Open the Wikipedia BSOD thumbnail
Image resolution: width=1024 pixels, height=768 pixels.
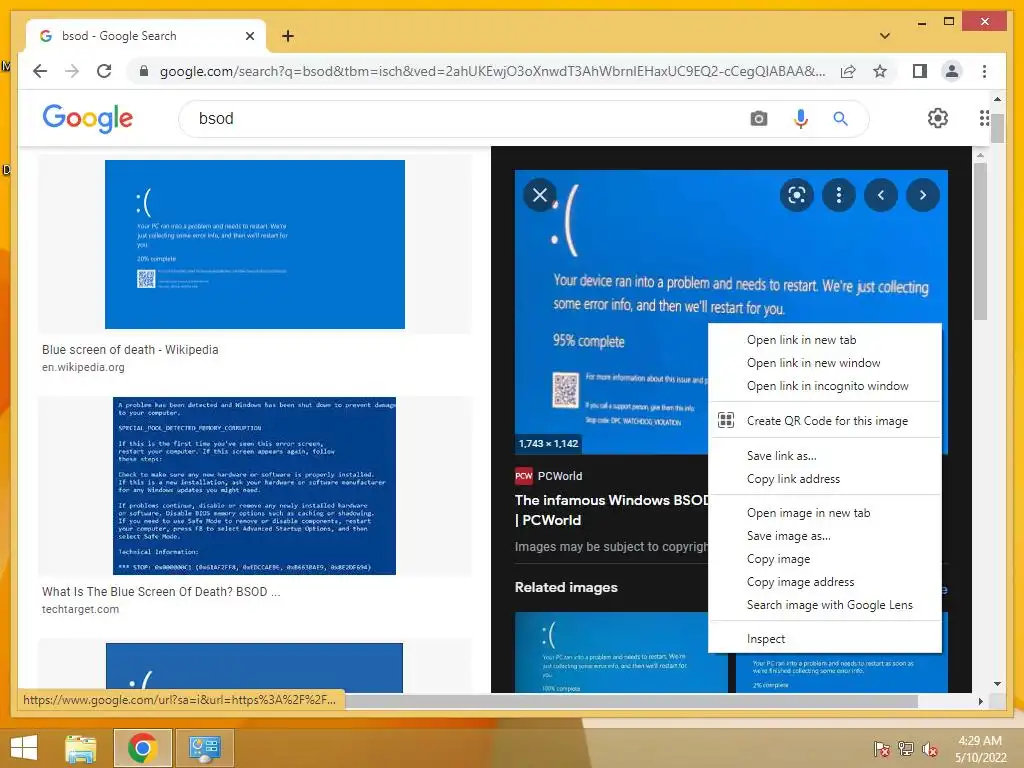[x=255, y=244]
